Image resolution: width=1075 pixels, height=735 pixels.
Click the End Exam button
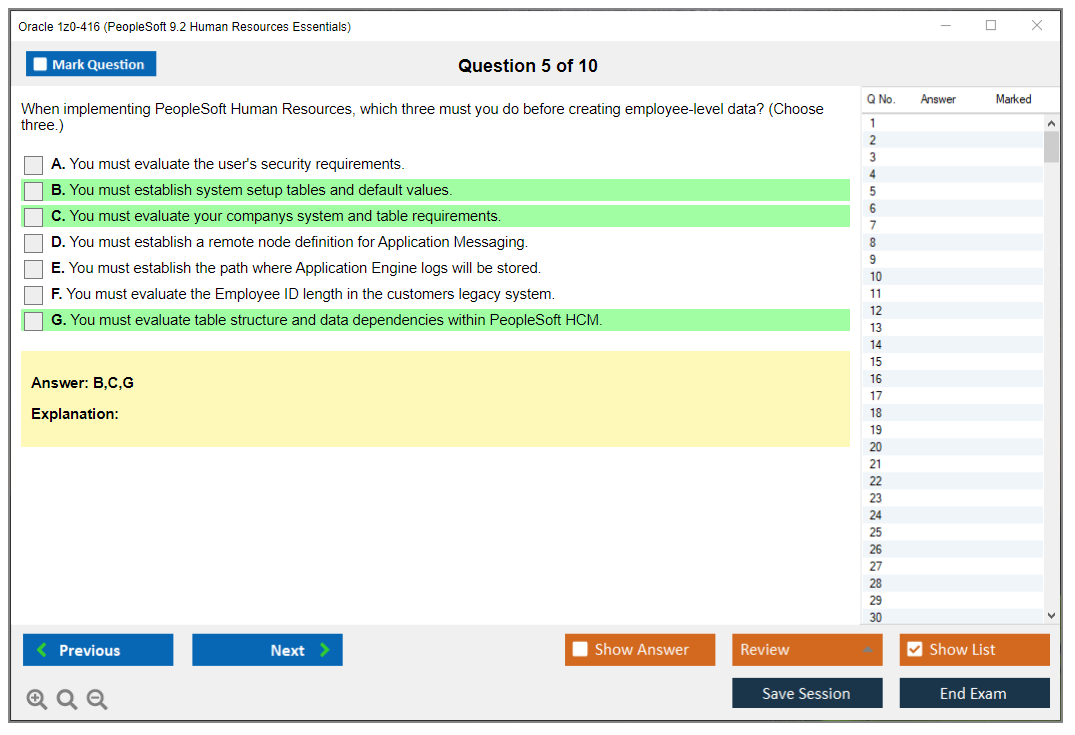pyautogui.click(x=974, y=692)
